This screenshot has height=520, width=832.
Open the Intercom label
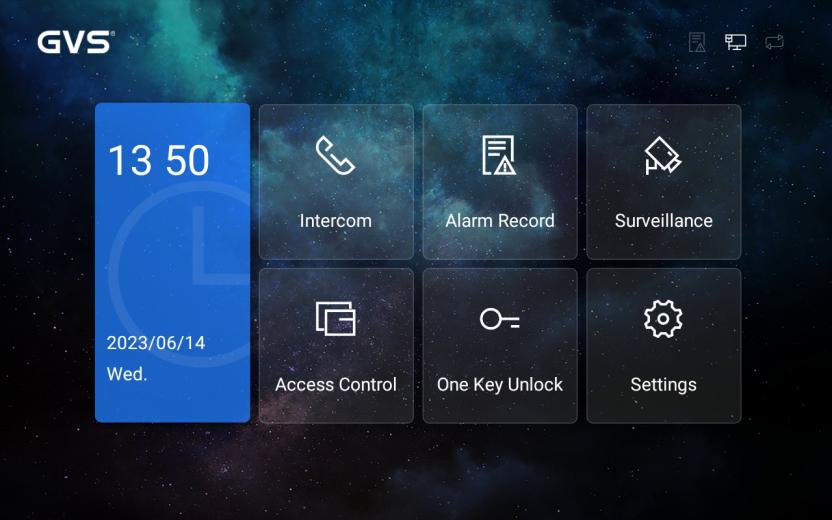pyautogui.click(x=335, y=221)
